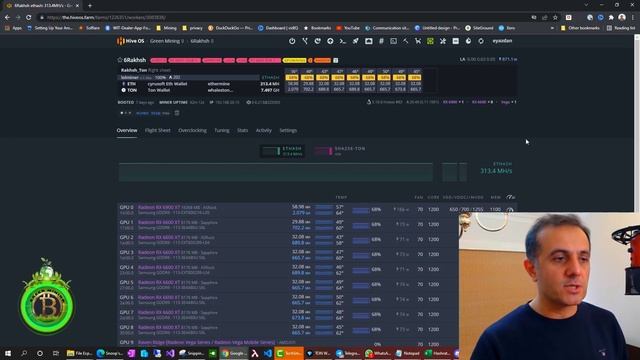Click the circular sync icon before eyazdan
640x360 pixels.
pyautogui.click(x=481, y=41)
